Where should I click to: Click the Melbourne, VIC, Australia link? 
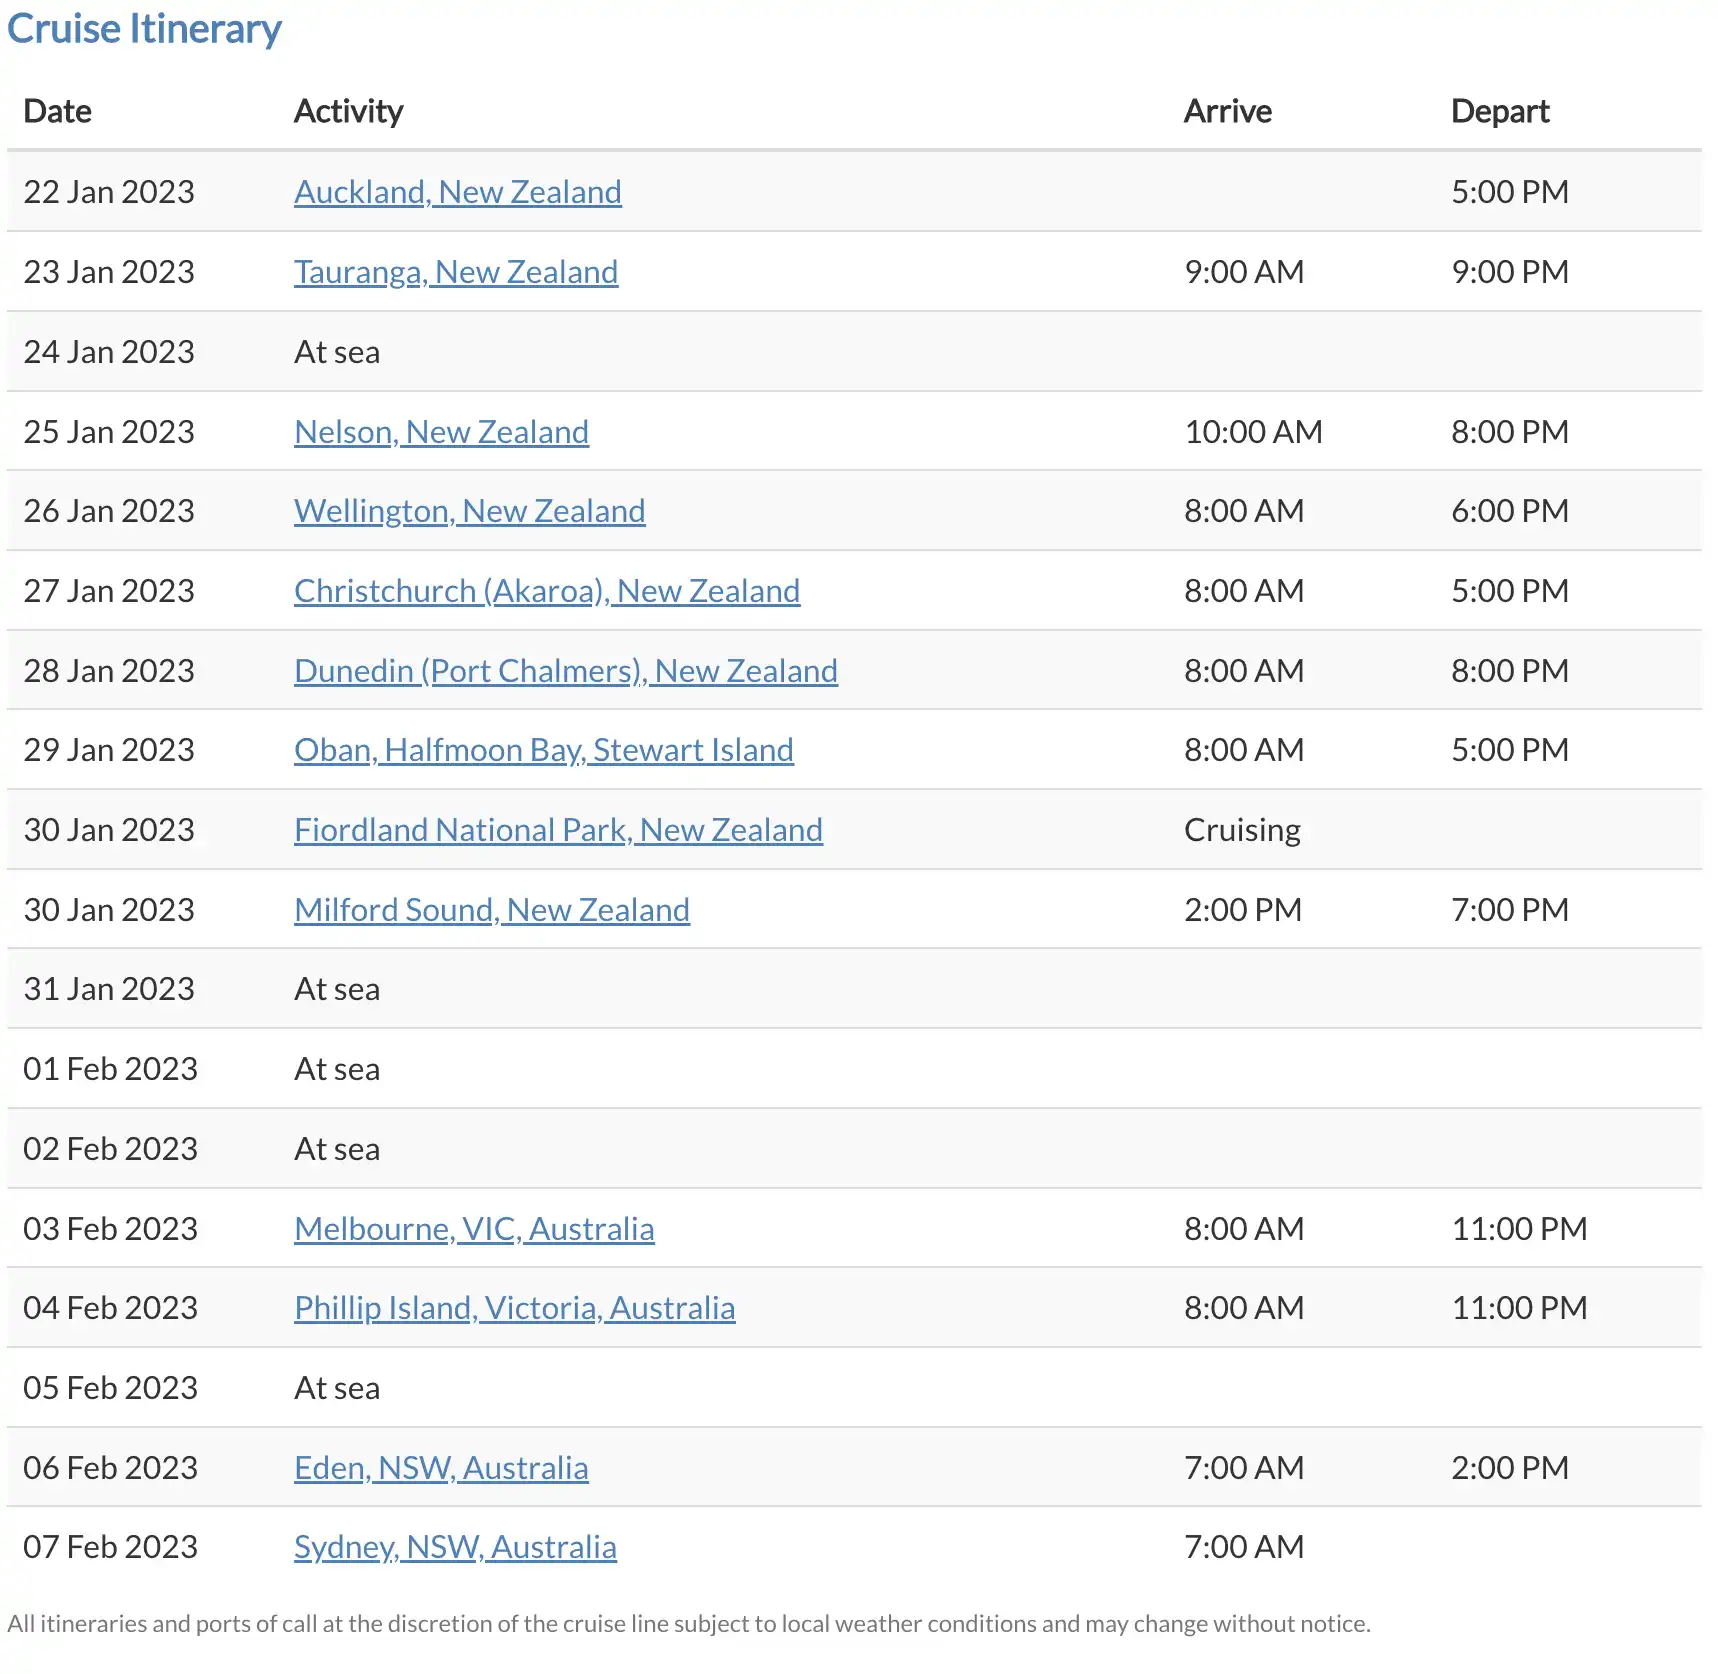(x=474, y=1229)
